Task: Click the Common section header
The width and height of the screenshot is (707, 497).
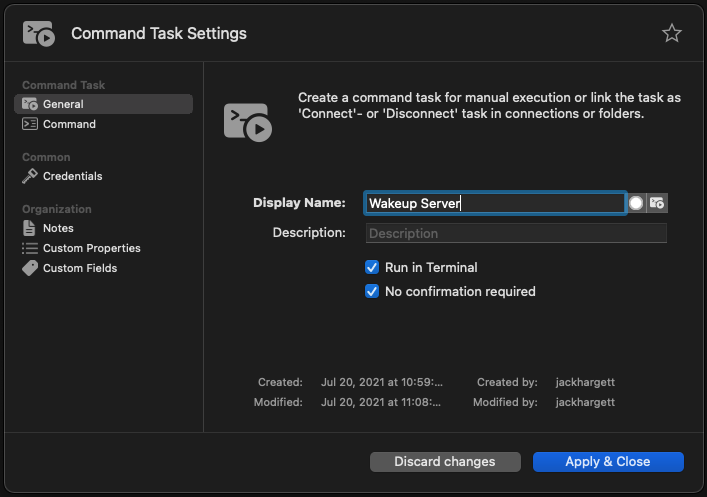Action: click(46, 157)
